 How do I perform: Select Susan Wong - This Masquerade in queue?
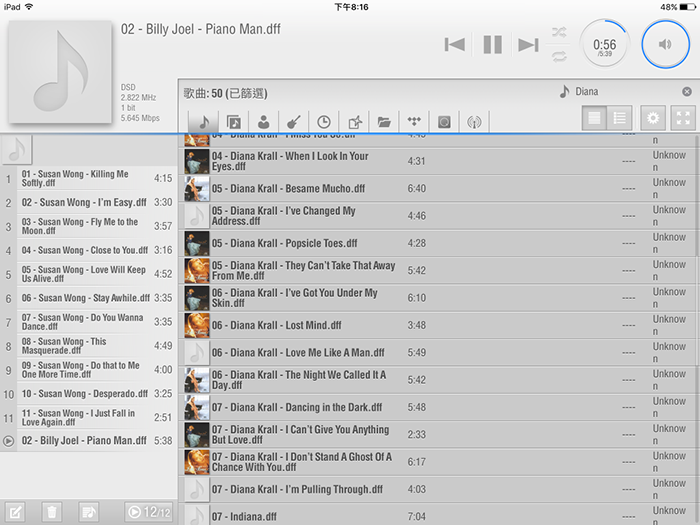tap(88, 346)
